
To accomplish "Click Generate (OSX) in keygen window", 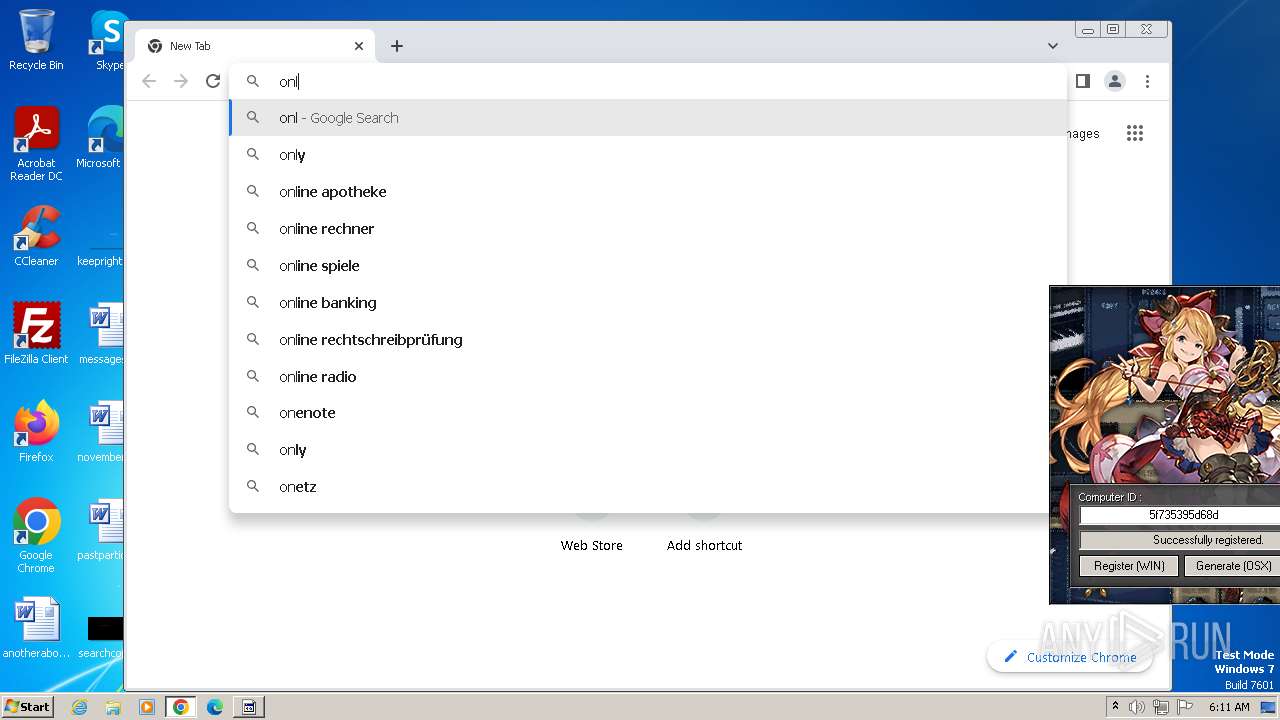I will tap(1232, 565).
